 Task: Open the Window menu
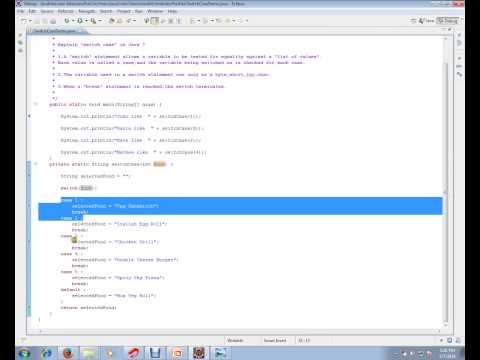pos(155,11)
